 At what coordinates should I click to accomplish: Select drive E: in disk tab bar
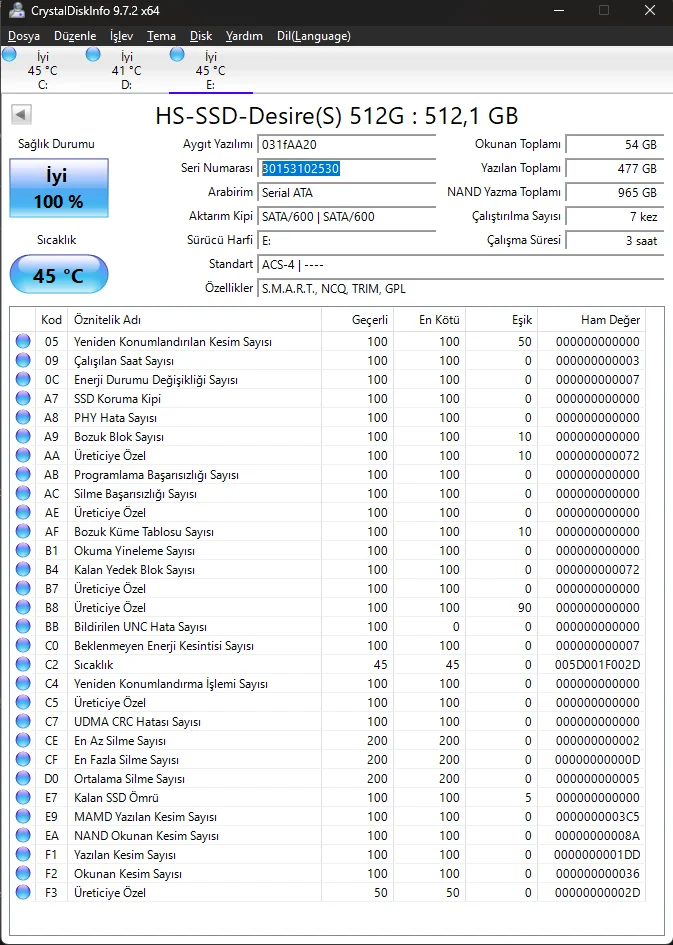210,70
